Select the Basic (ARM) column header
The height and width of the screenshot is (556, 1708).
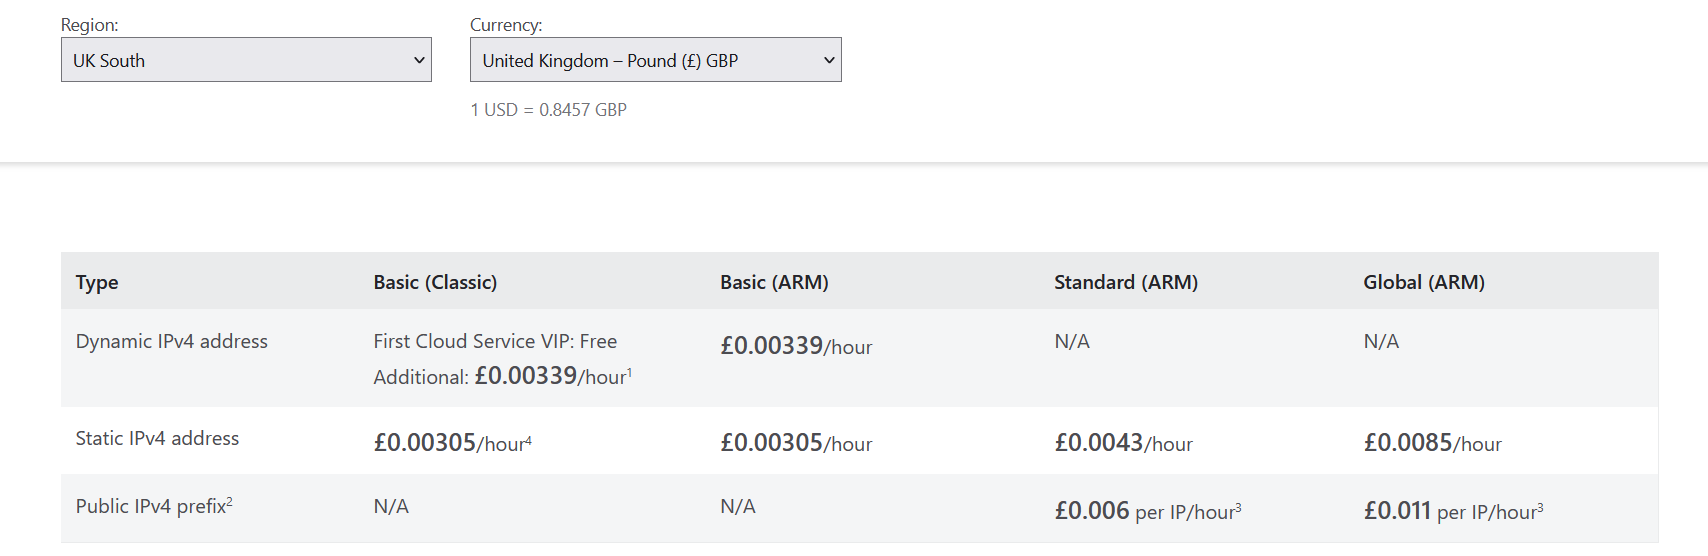pos(774,283)
